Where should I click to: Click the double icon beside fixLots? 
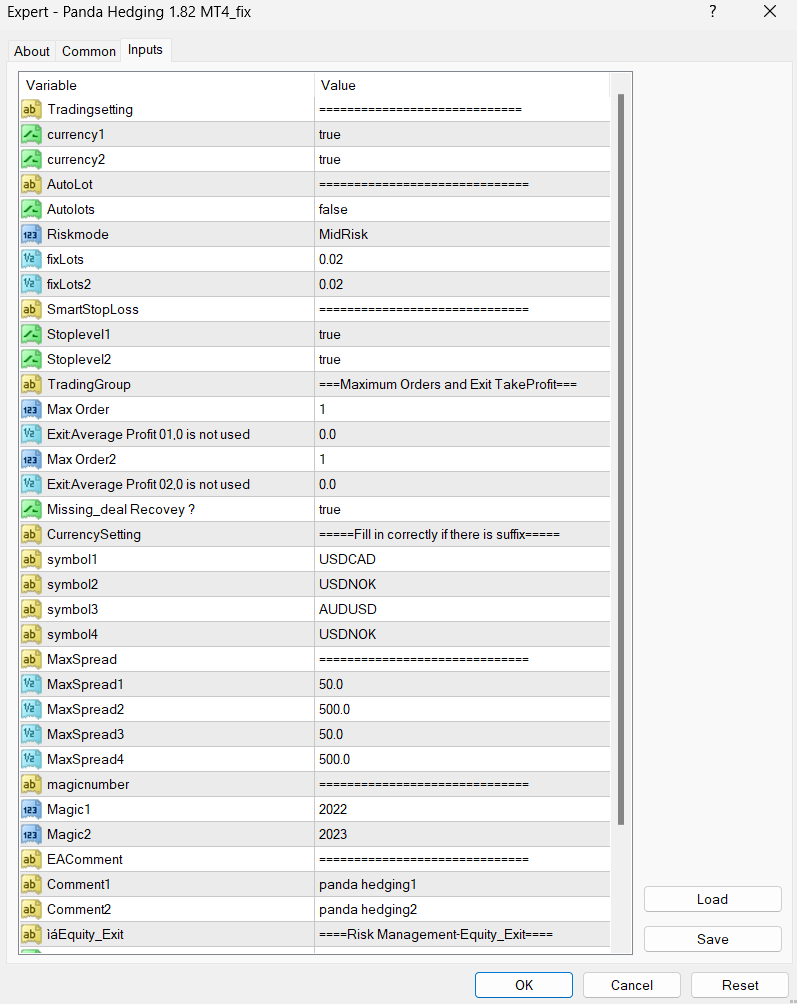click(x=31, y=259)
